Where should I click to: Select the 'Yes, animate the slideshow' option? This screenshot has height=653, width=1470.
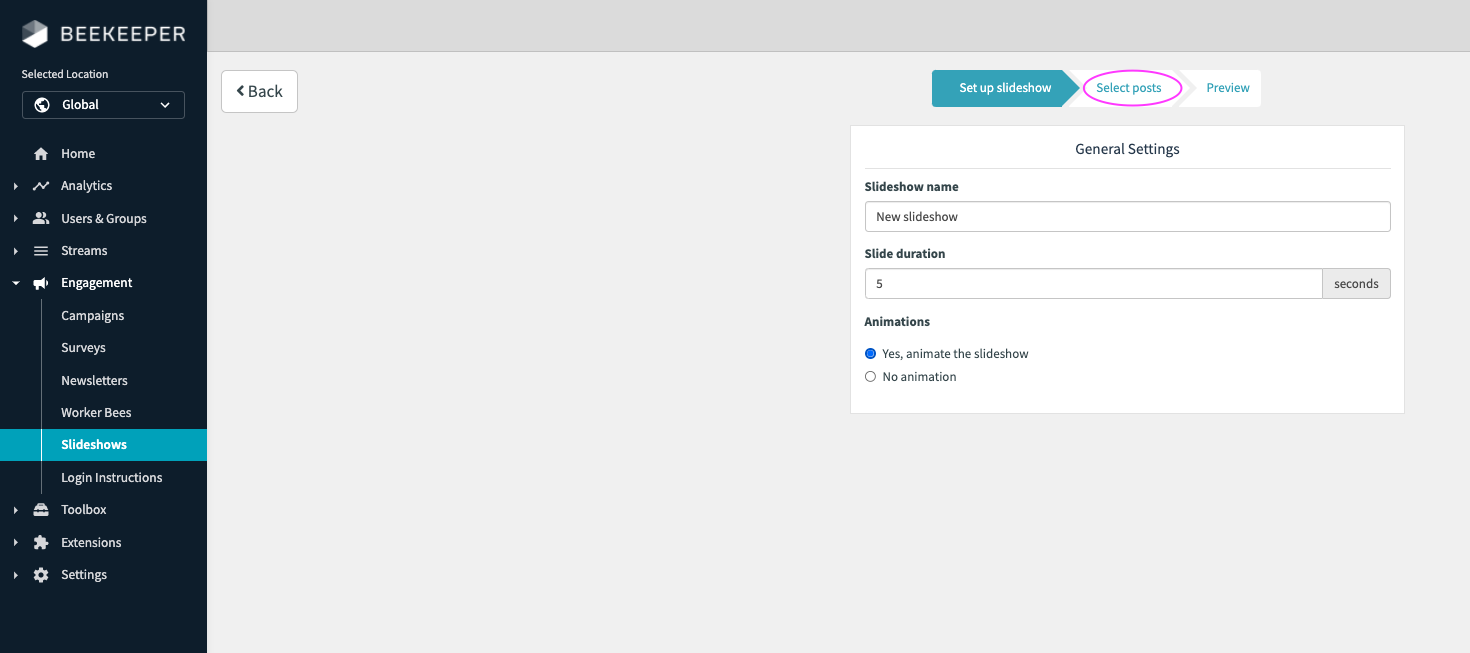click(870, 353)
